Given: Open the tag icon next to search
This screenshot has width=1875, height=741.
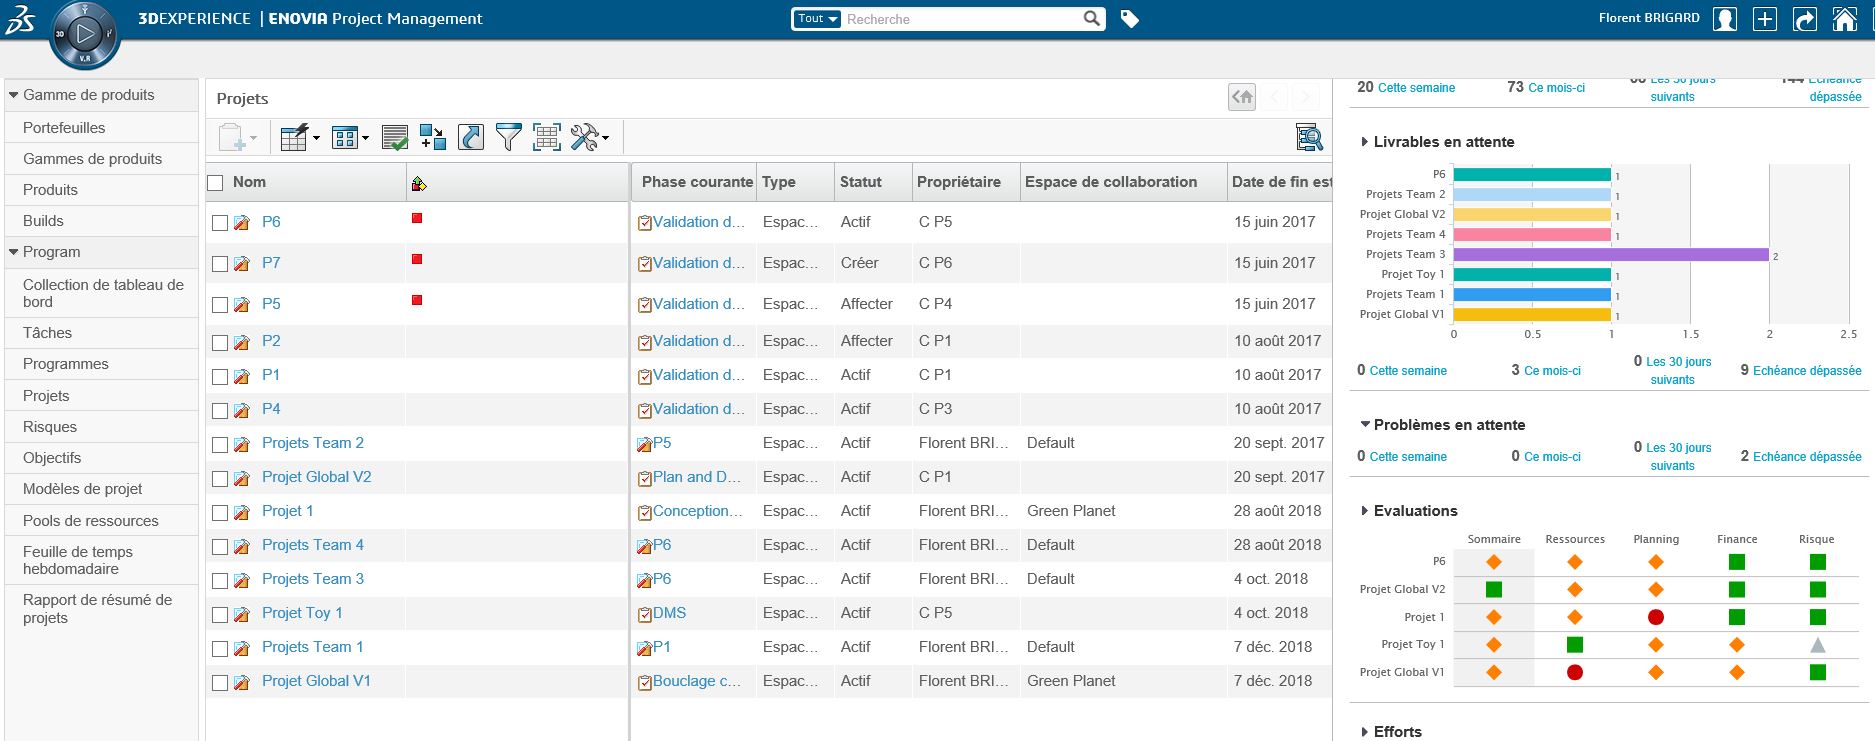Looking at the screenshot, I should point(1130,19).
